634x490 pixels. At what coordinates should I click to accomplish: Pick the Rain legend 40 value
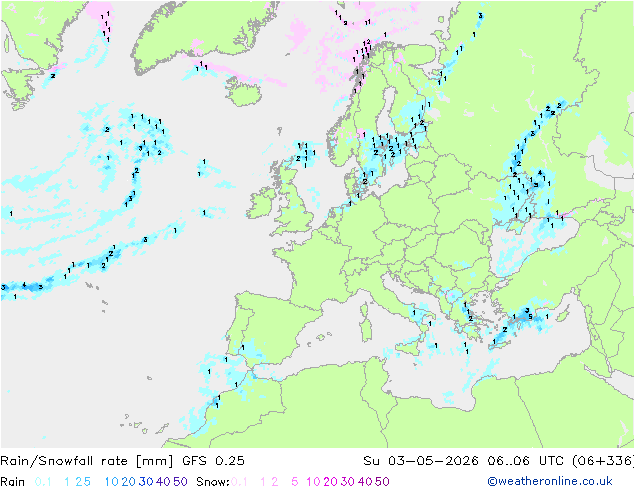click(163, 482)
